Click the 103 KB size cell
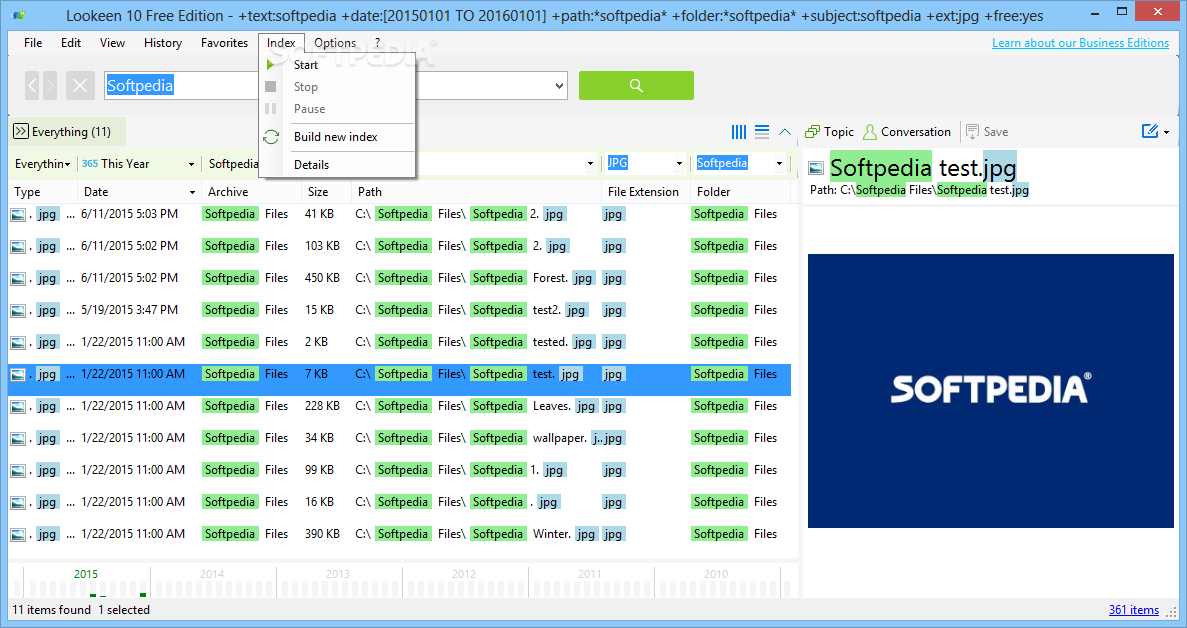This screenshot has height=628, width=1187. [322, 246]
